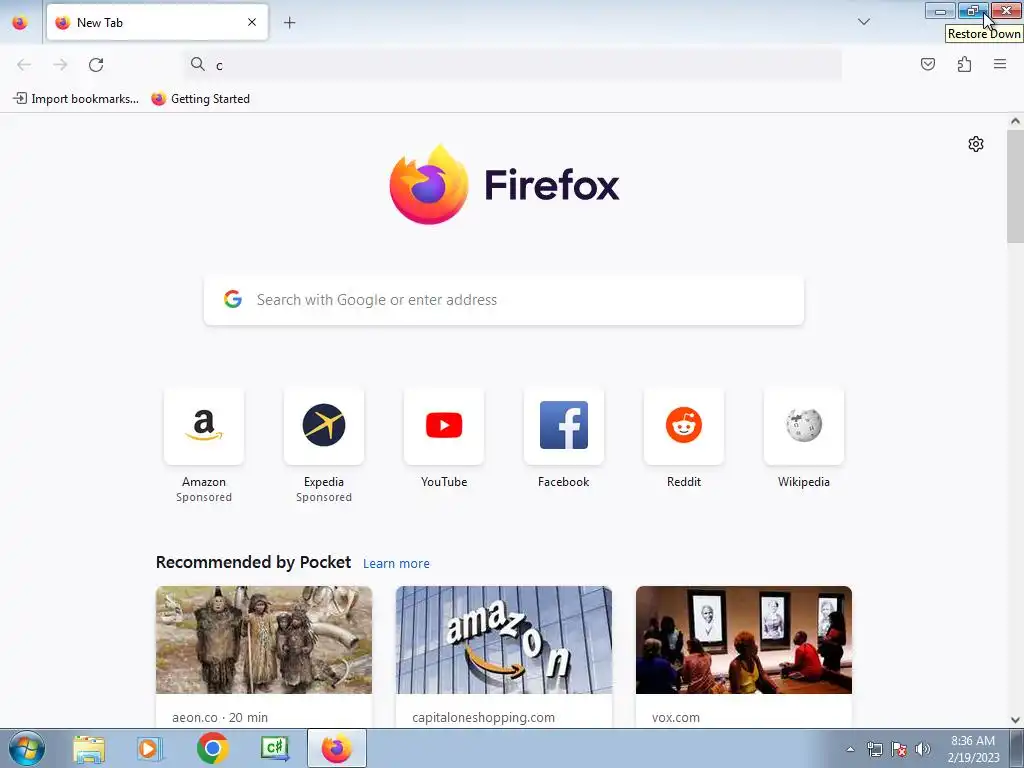Go forward one page arrow

pos(60,65)
